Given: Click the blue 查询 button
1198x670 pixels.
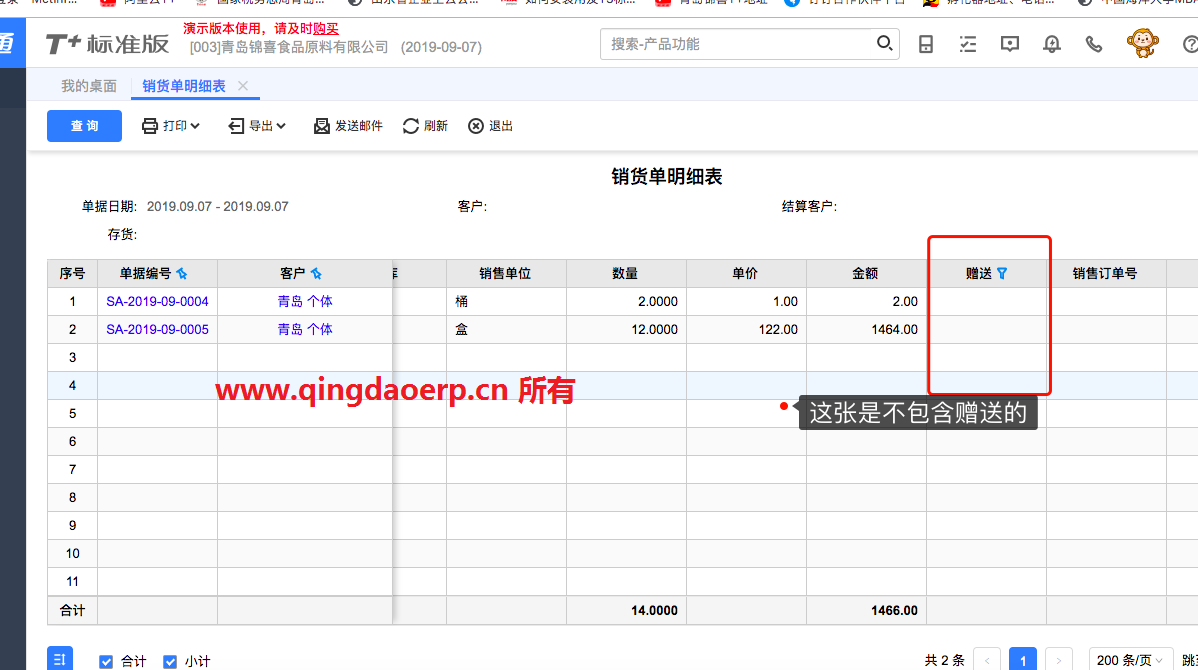Looking at the screenshot, I should [84, 126].
